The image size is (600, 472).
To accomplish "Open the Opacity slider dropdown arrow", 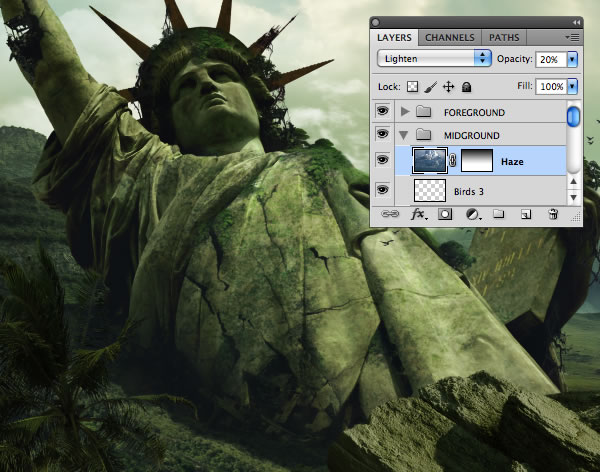I will 572,59.
